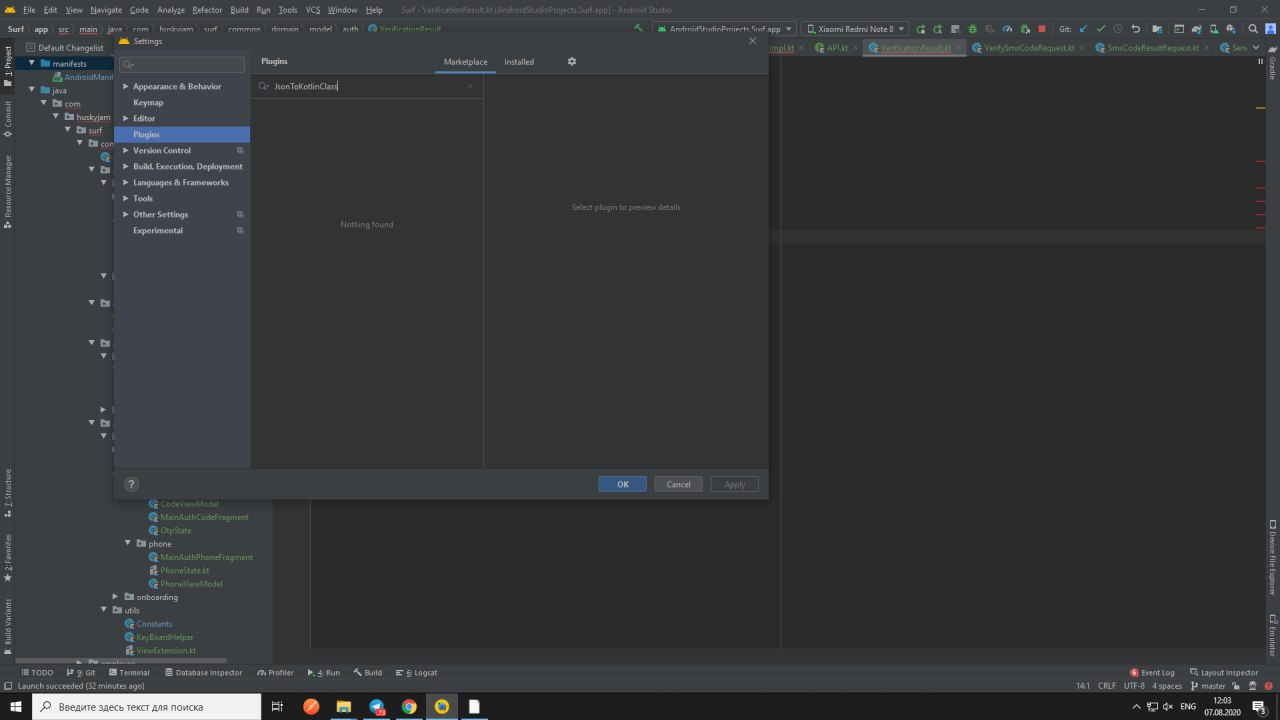Screen dimensions: 1280x720
Task: Click the Windows Start button
Action: tap(15, 707)
